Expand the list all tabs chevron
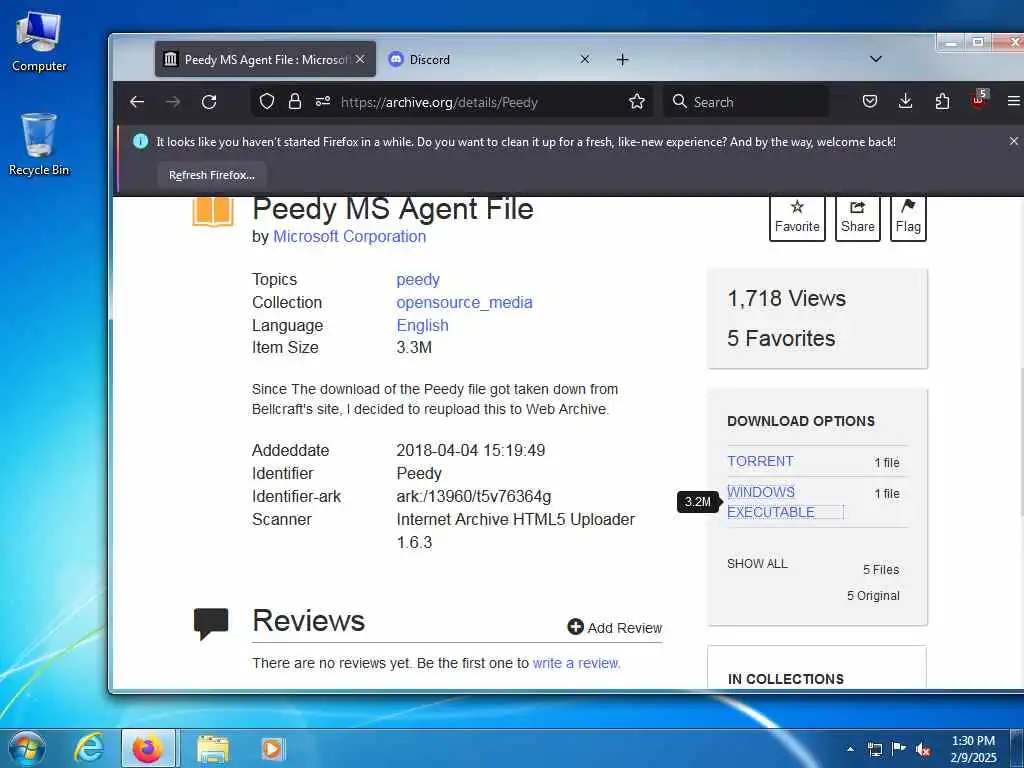This screenshot has width=1024, height=768. coord(876,59)
